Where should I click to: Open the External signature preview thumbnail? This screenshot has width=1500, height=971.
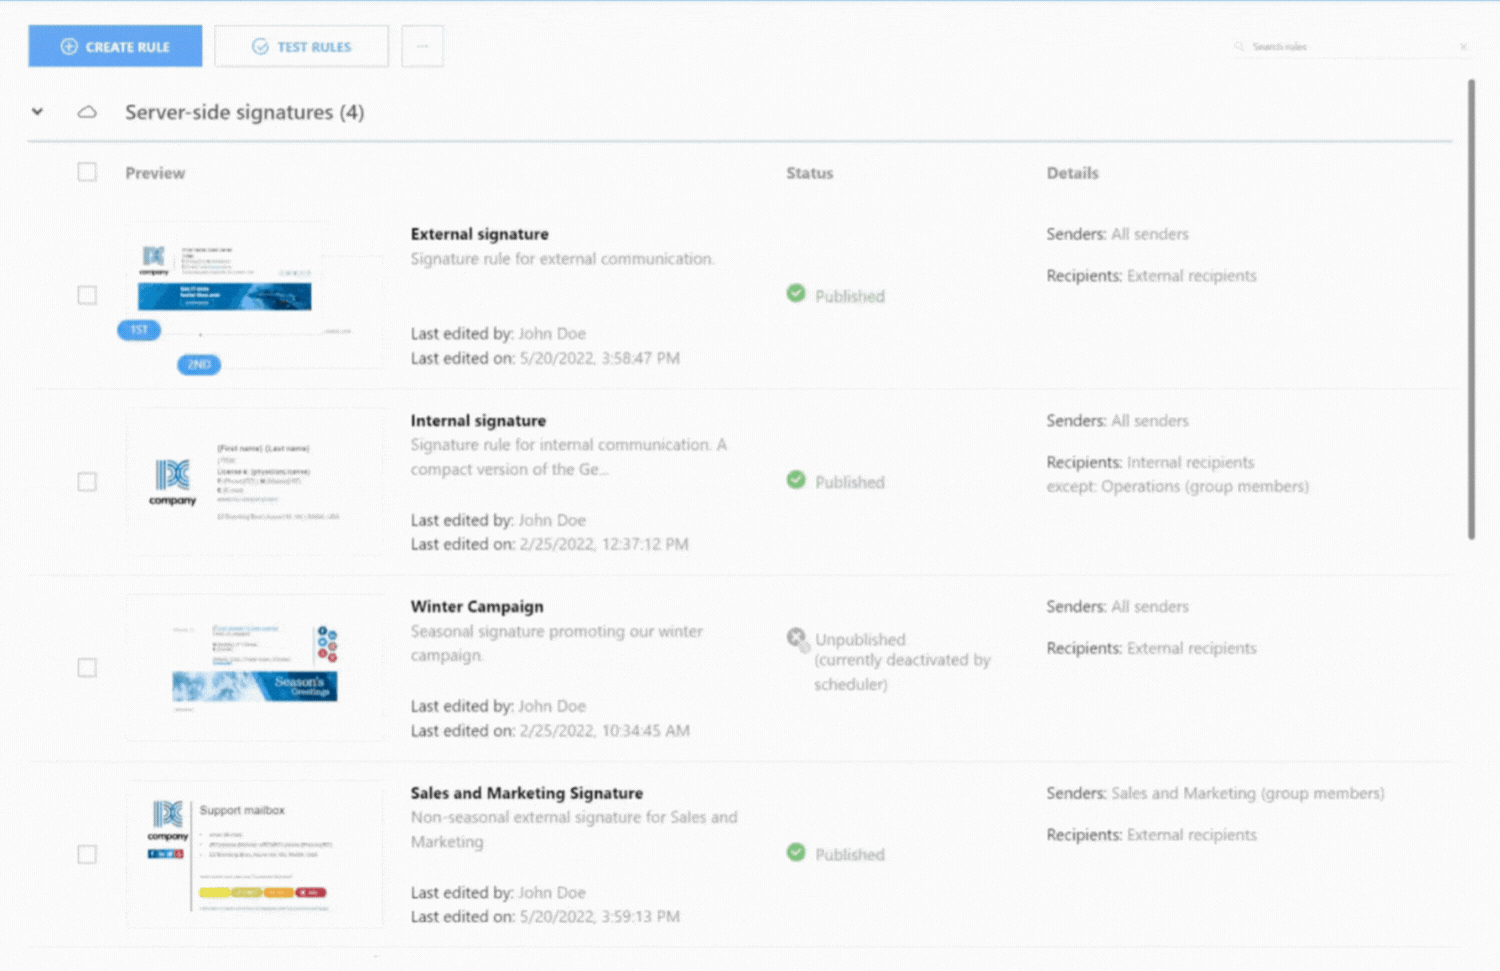pos(253,295)
